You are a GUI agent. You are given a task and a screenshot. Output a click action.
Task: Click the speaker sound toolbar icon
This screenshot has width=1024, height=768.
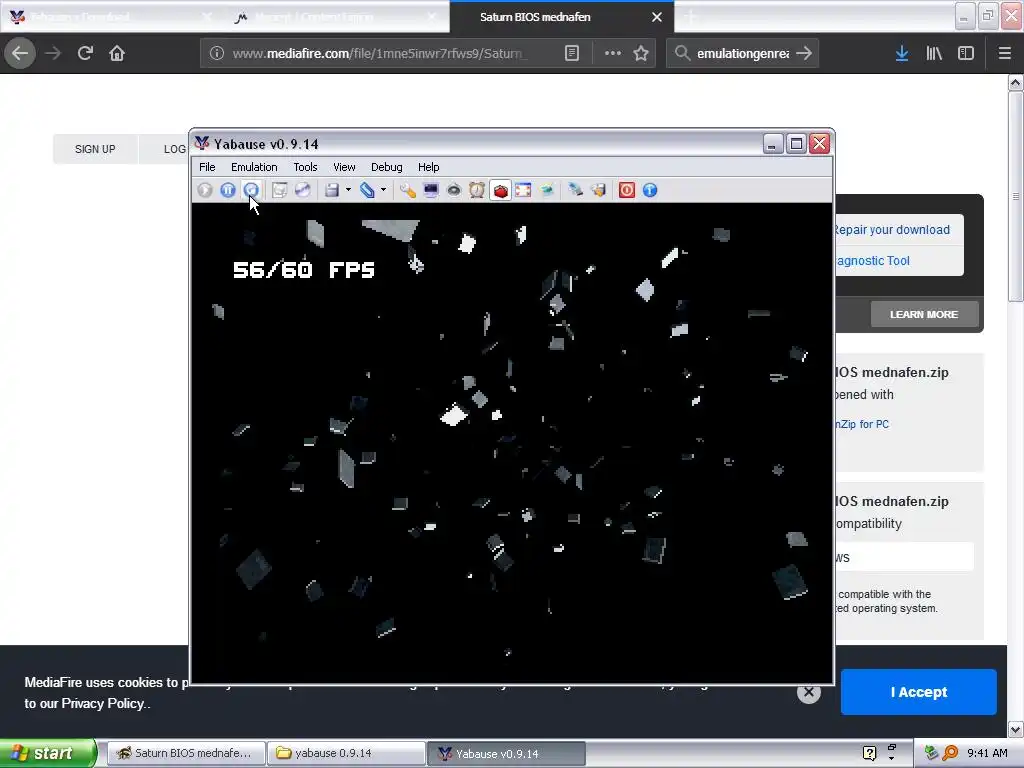(x=454, y=190)
